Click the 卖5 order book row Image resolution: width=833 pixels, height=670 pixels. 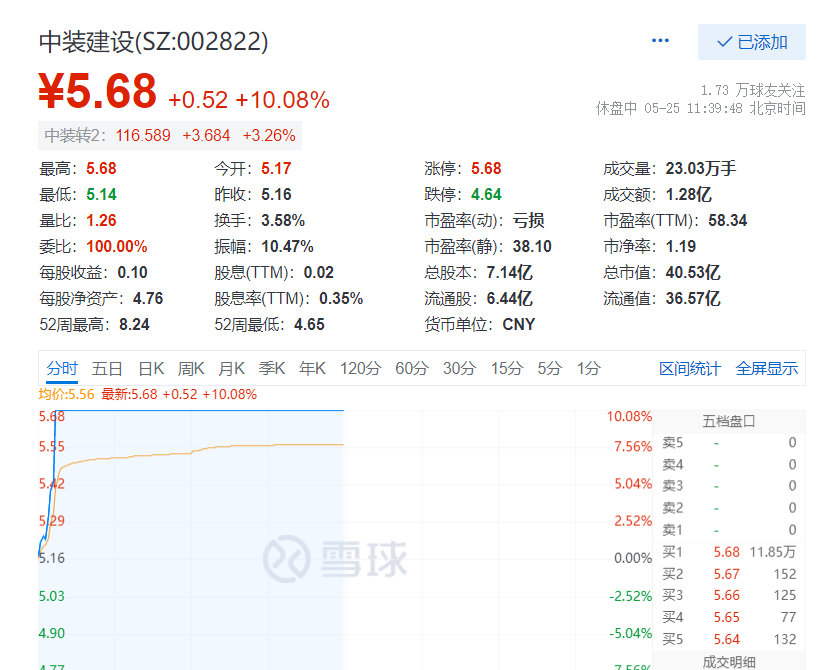pyautogui.click(x=729, y=443)
